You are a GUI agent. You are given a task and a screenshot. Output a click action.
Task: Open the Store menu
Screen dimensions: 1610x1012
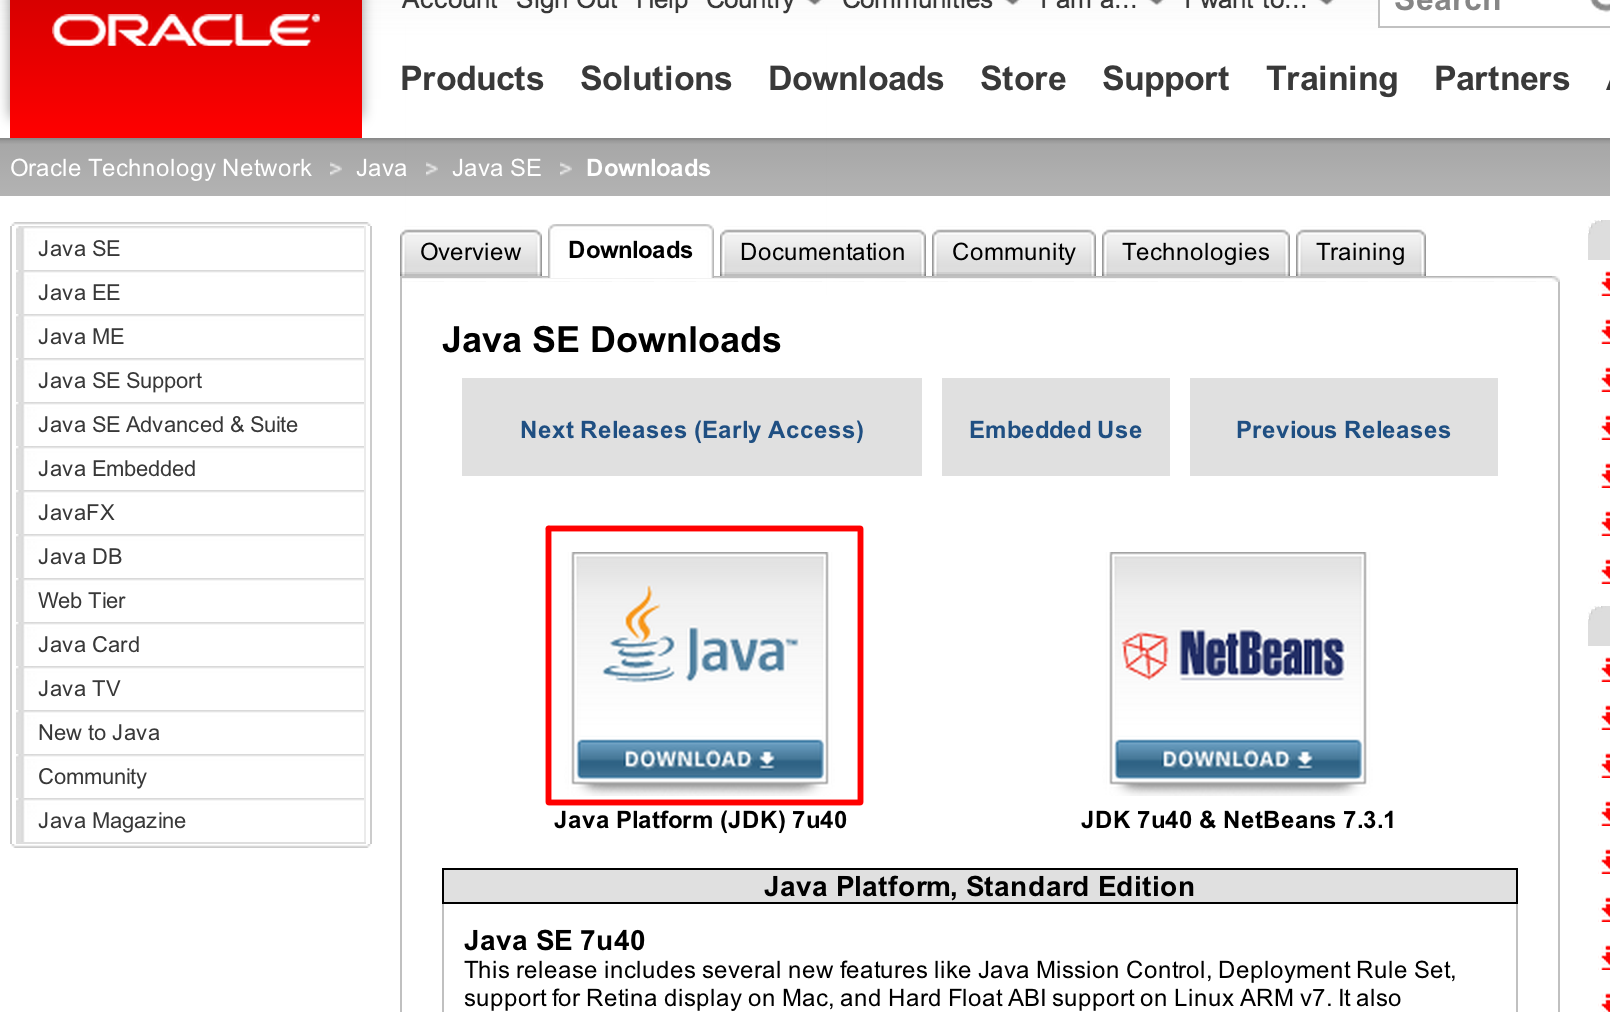(1023, 79)
